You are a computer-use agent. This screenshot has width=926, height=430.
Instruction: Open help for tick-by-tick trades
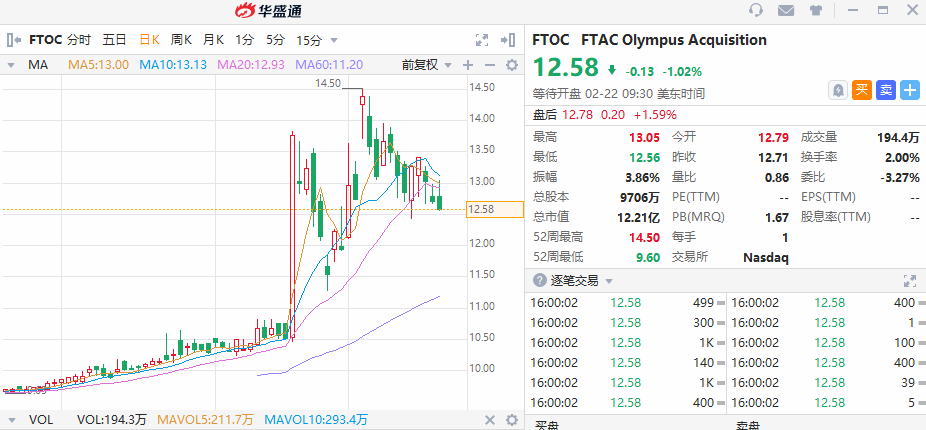point(539,281)
